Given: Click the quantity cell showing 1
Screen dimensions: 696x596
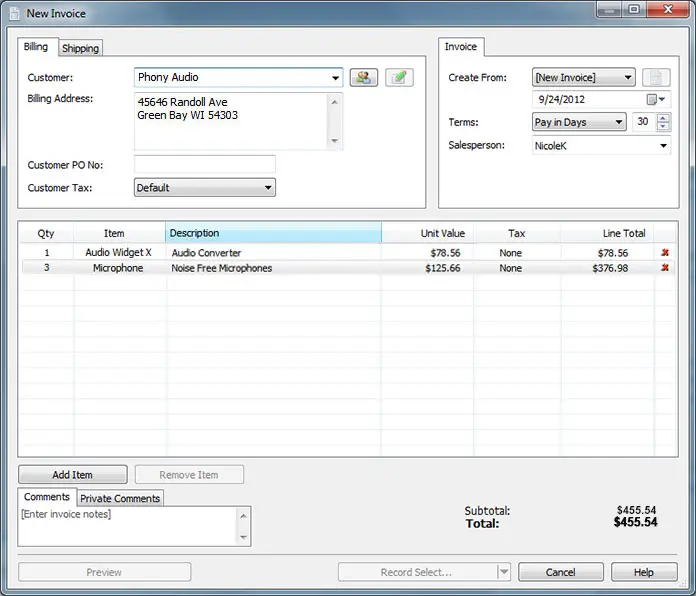Looking at the screenshot, I should coord(47,253).
